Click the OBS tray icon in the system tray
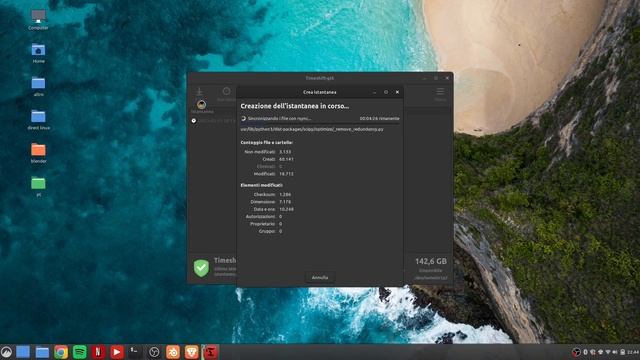 click(x=576, y=352)
